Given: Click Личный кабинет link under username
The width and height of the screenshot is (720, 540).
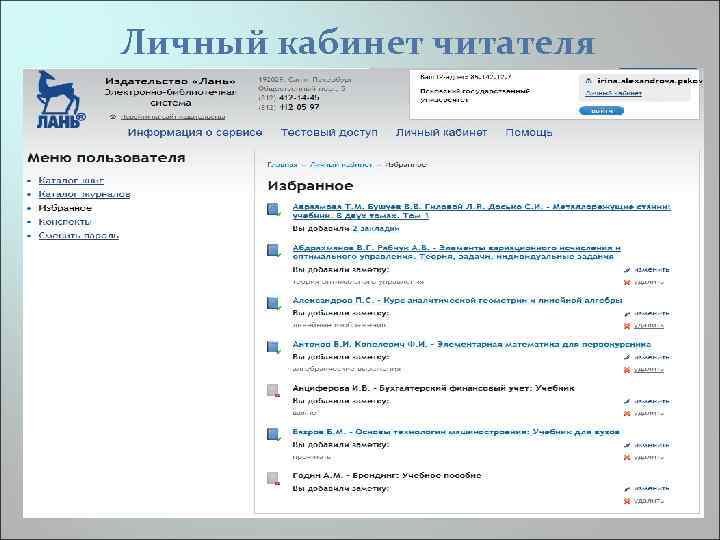Looking at the screenshot, I should (x=613, y=93).
